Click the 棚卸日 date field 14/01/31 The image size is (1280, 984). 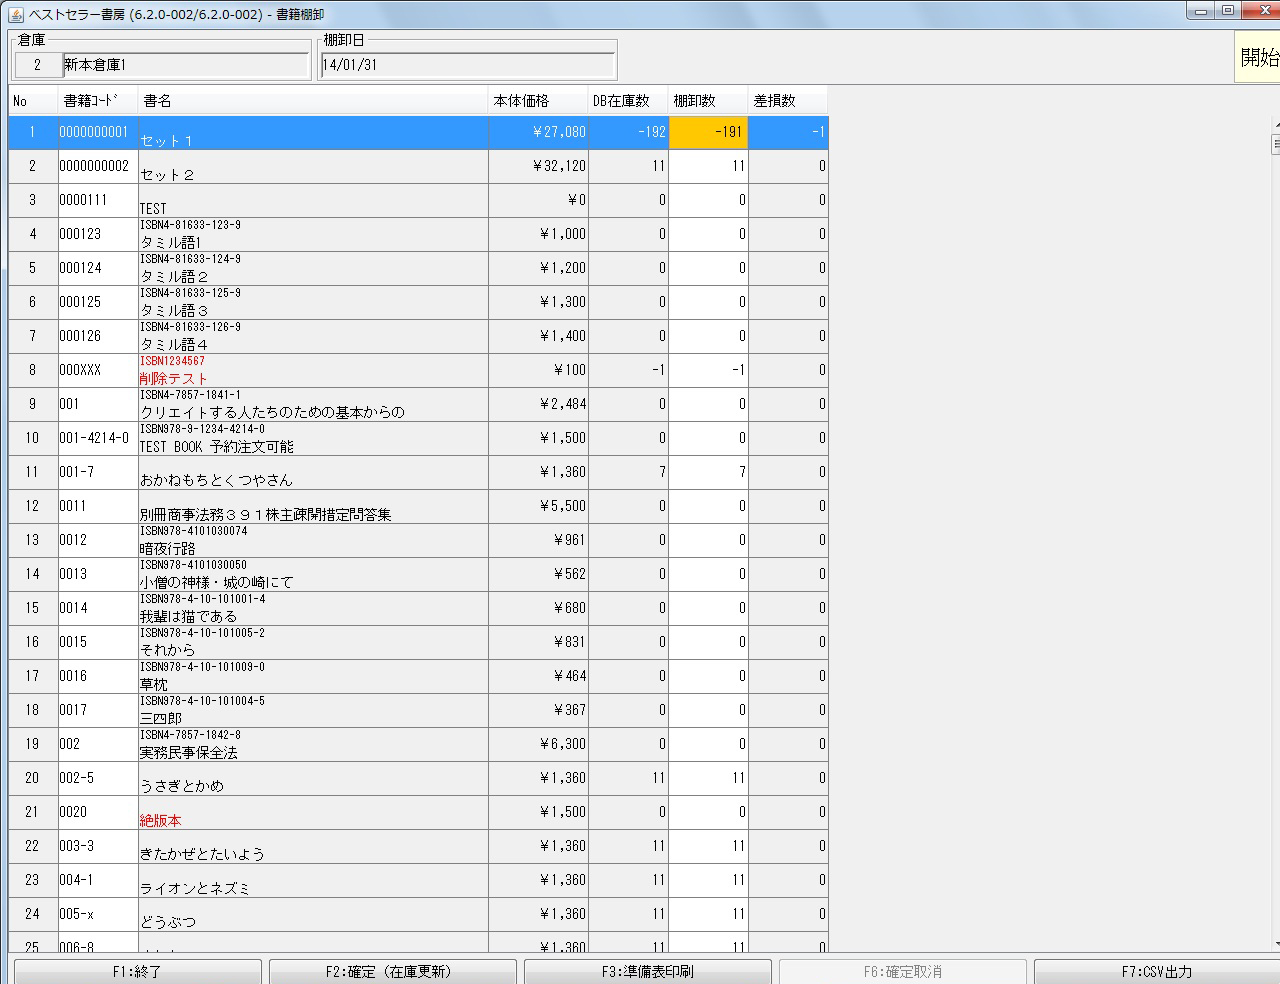(466, 65)
